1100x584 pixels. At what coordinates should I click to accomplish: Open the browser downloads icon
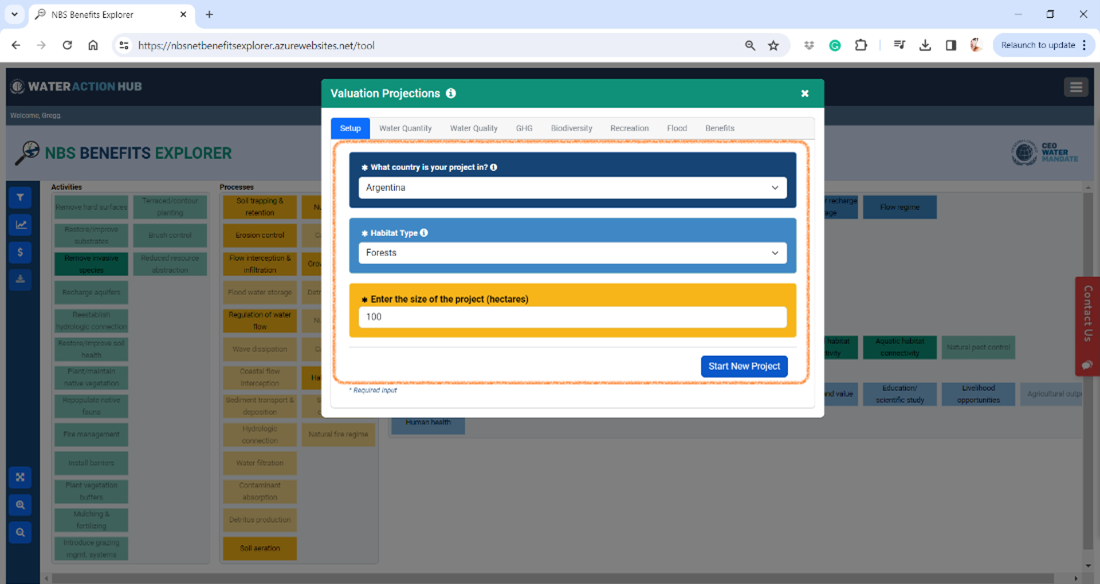coord(925,45)
